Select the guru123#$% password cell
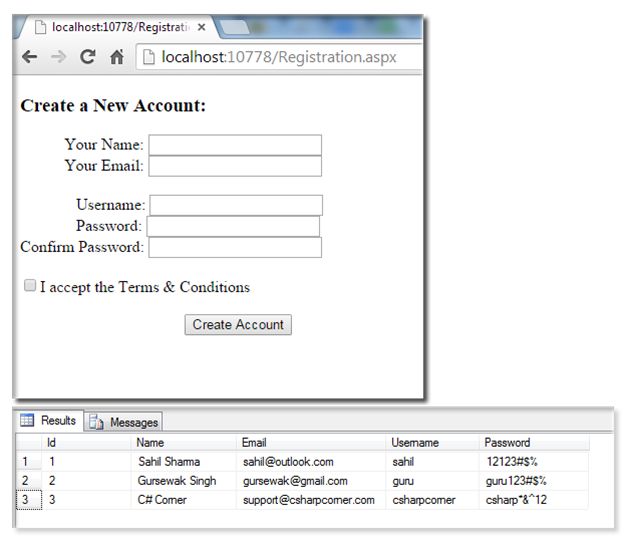The image size is (624, 536). point(534,481)
